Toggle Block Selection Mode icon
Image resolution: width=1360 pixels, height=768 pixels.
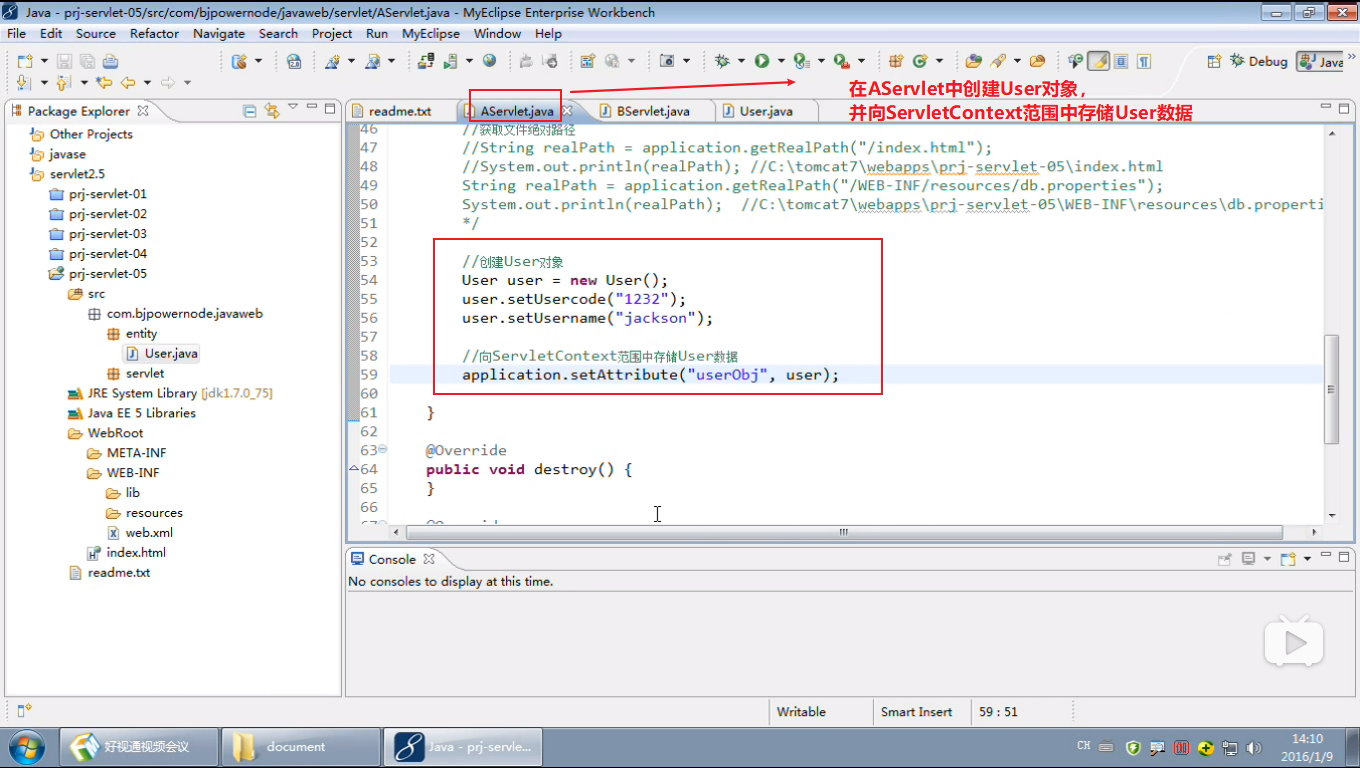[x=1121, y=61]
